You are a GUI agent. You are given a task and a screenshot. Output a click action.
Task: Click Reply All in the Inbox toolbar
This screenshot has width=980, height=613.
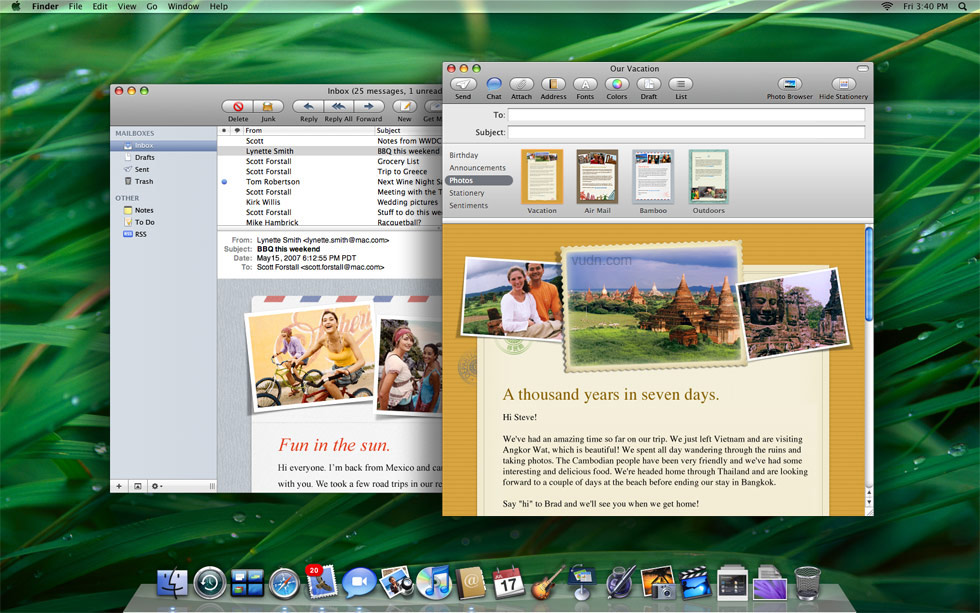[x=338, y=107]
